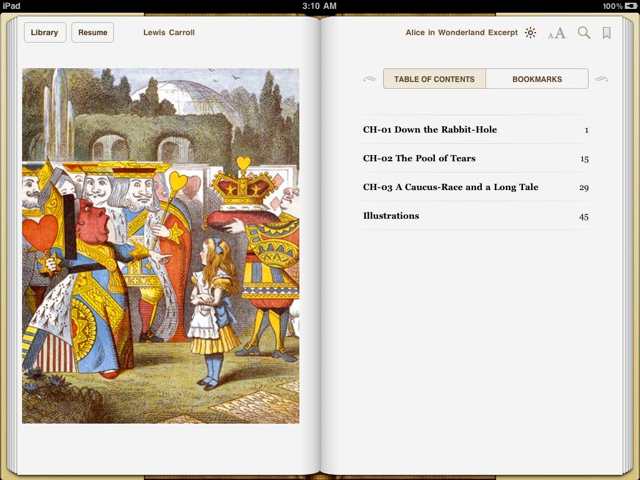The width and height of the screenshot is (640, 480).
Task: Tap page number 45 in contents
Action: pyautogui.click(x=583, y=216)
